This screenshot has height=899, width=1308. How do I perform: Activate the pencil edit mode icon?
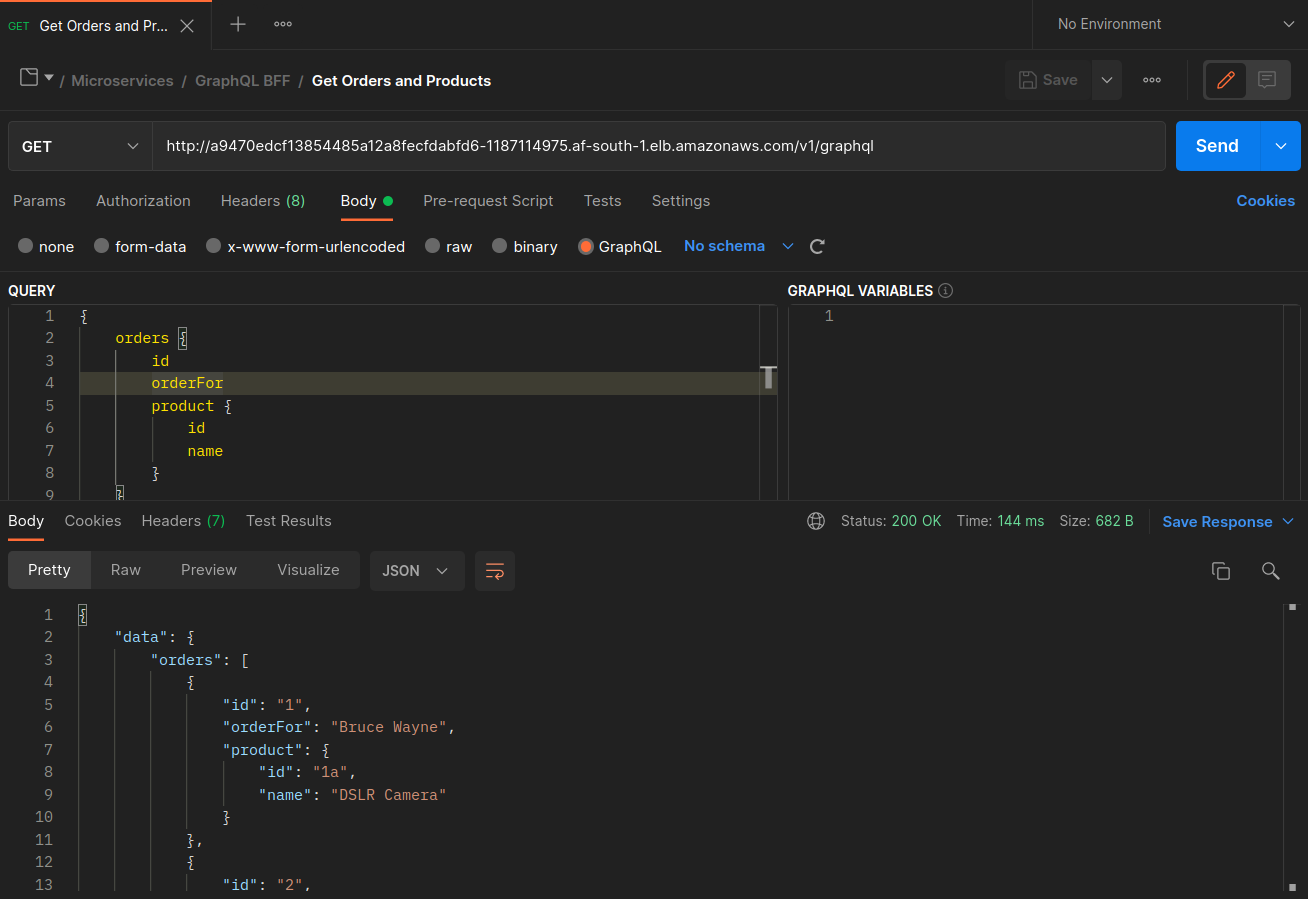coord(1226,80)
